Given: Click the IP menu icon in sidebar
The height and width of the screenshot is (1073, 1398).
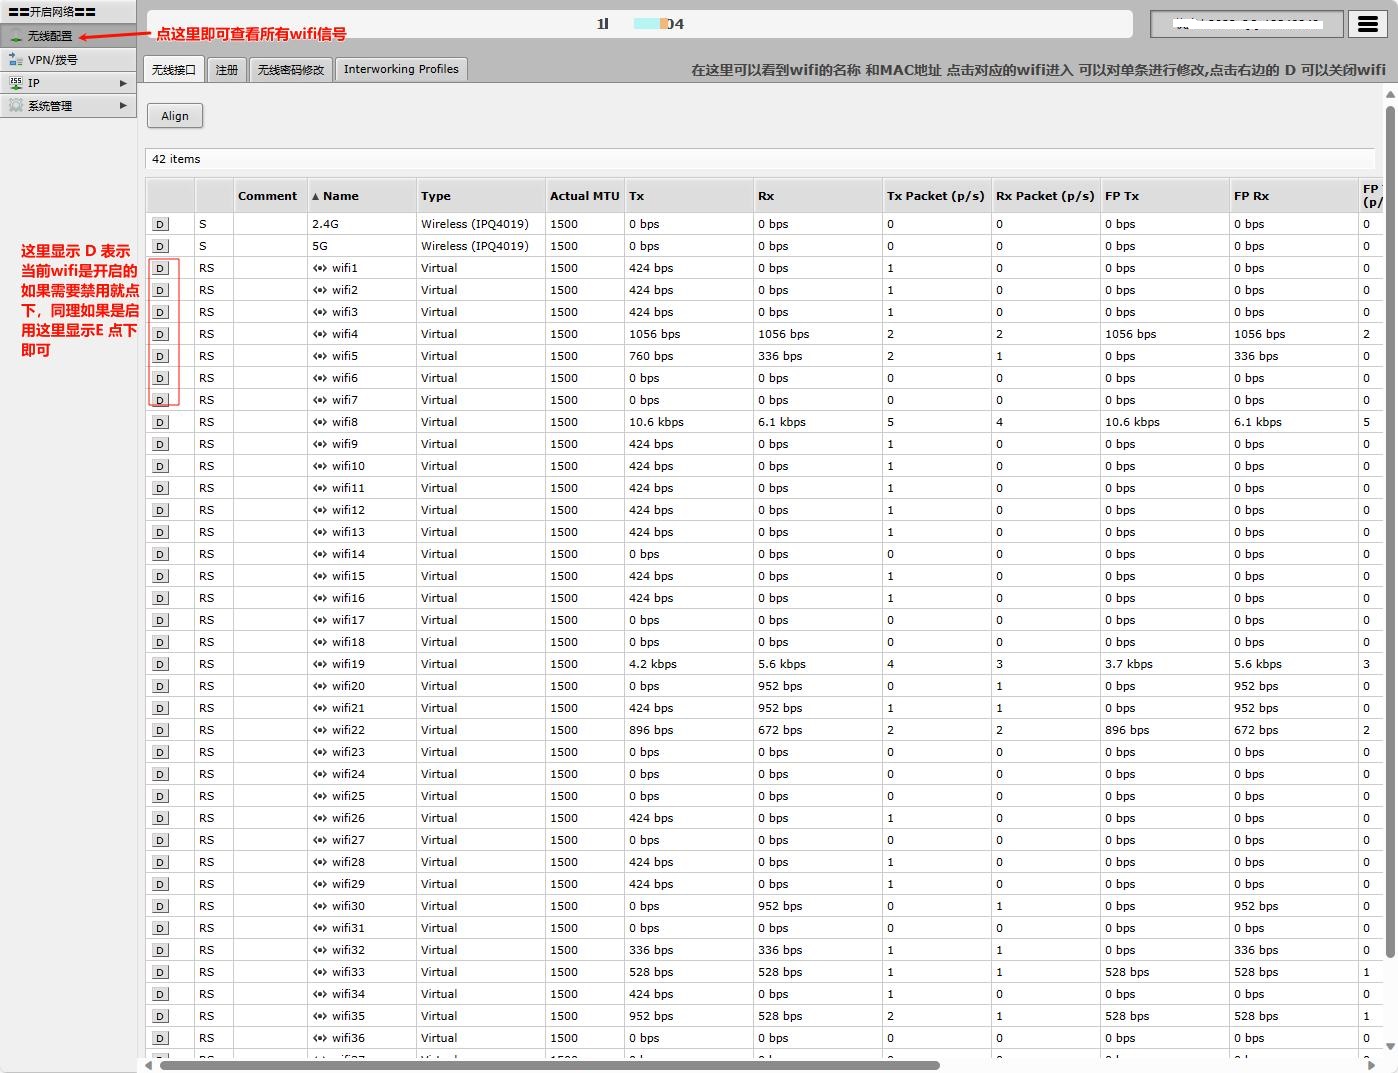Looking at the screenshot, I should (15, 83).
